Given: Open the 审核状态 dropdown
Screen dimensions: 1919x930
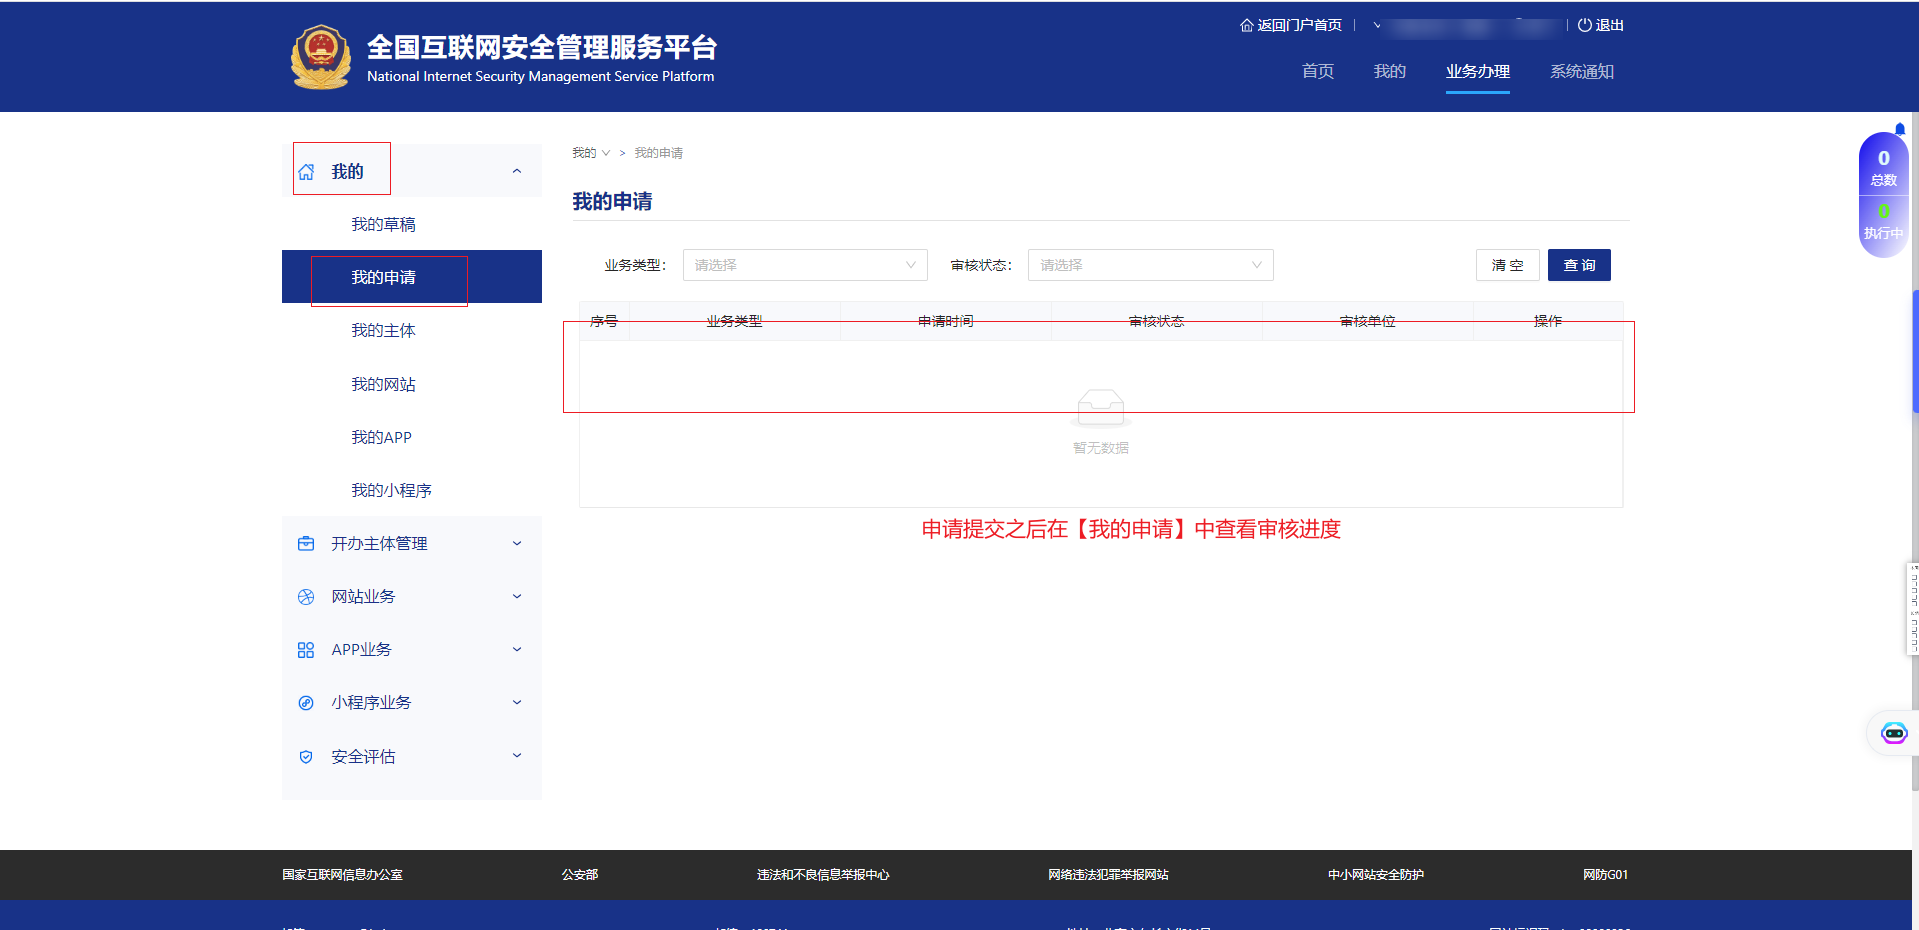Looking at the screenshot, I should point(1149,265).
